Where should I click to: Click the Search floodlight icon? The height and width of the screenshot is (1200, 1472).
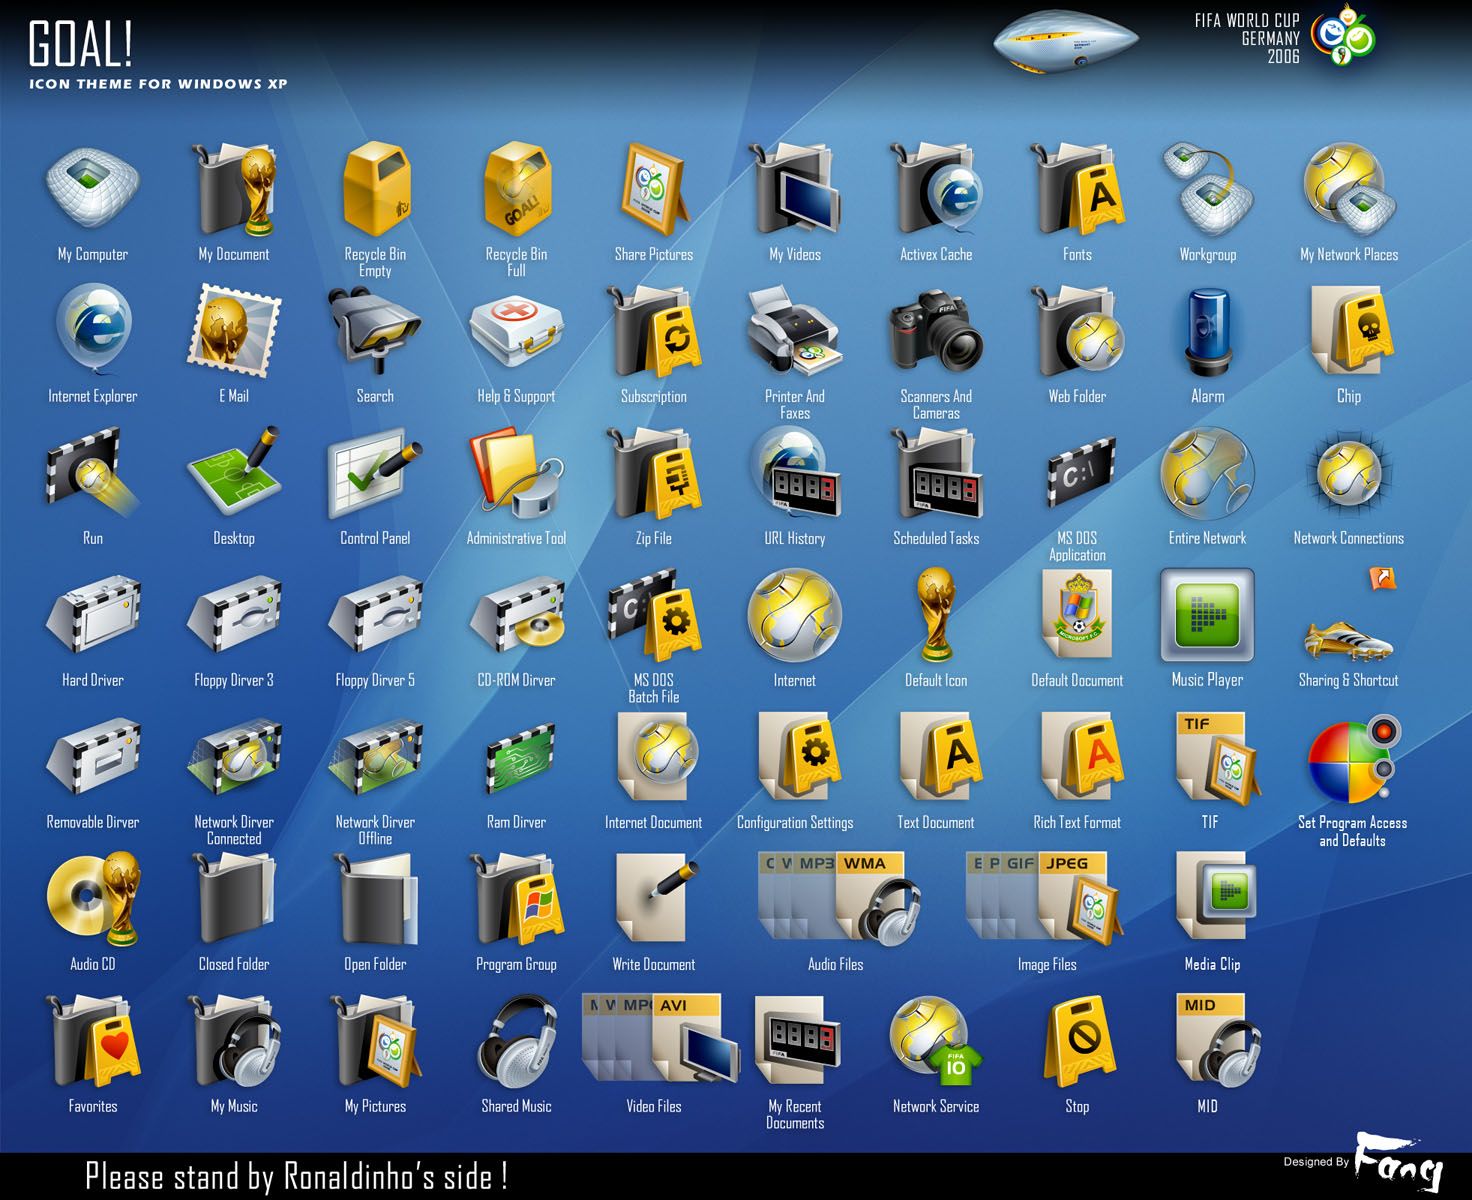[x=375, y=330]
